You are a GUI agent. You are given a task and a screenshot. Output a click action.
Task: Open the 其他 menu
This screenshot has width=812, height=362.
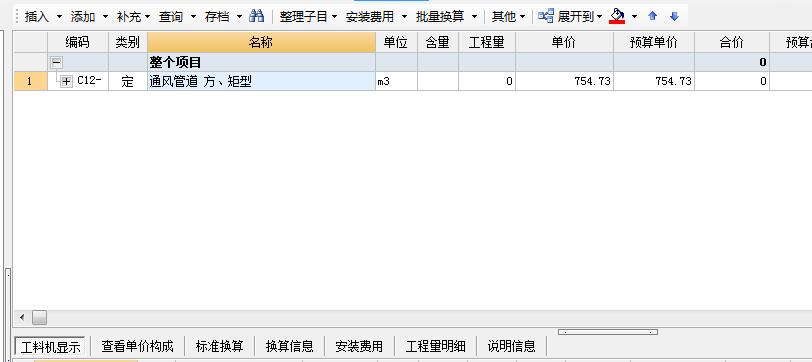click(508, 17)
